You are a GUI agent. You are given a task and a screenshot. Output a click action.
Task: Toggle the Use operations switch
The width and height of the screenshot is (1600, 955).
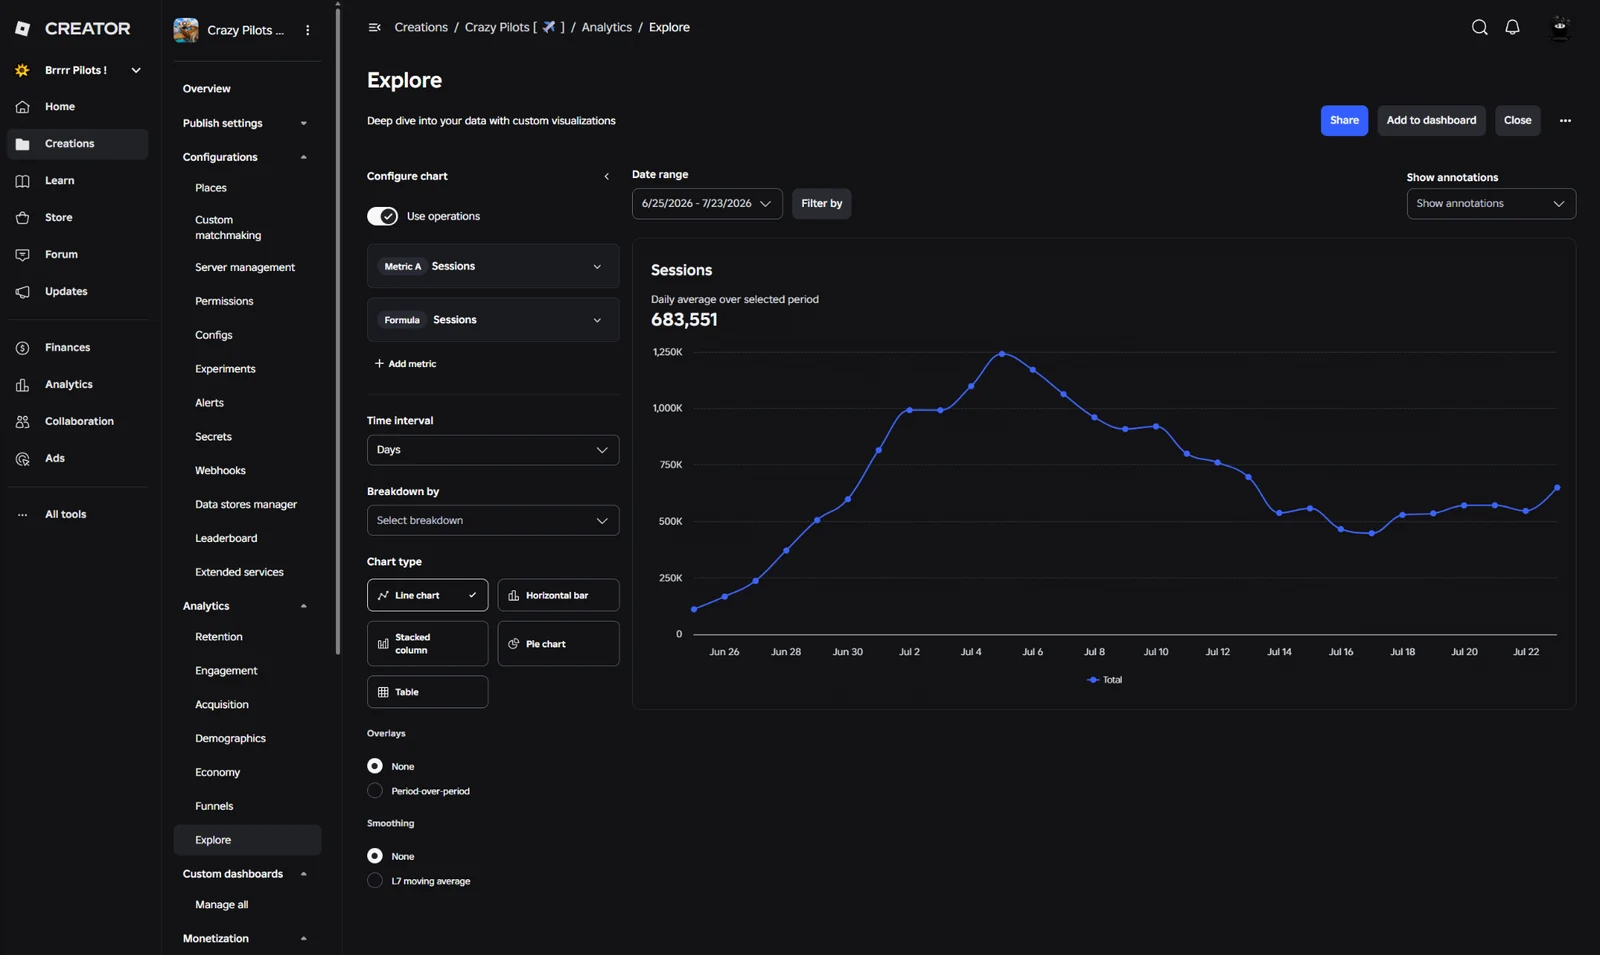pyautogui.click(x=382, y=216)
